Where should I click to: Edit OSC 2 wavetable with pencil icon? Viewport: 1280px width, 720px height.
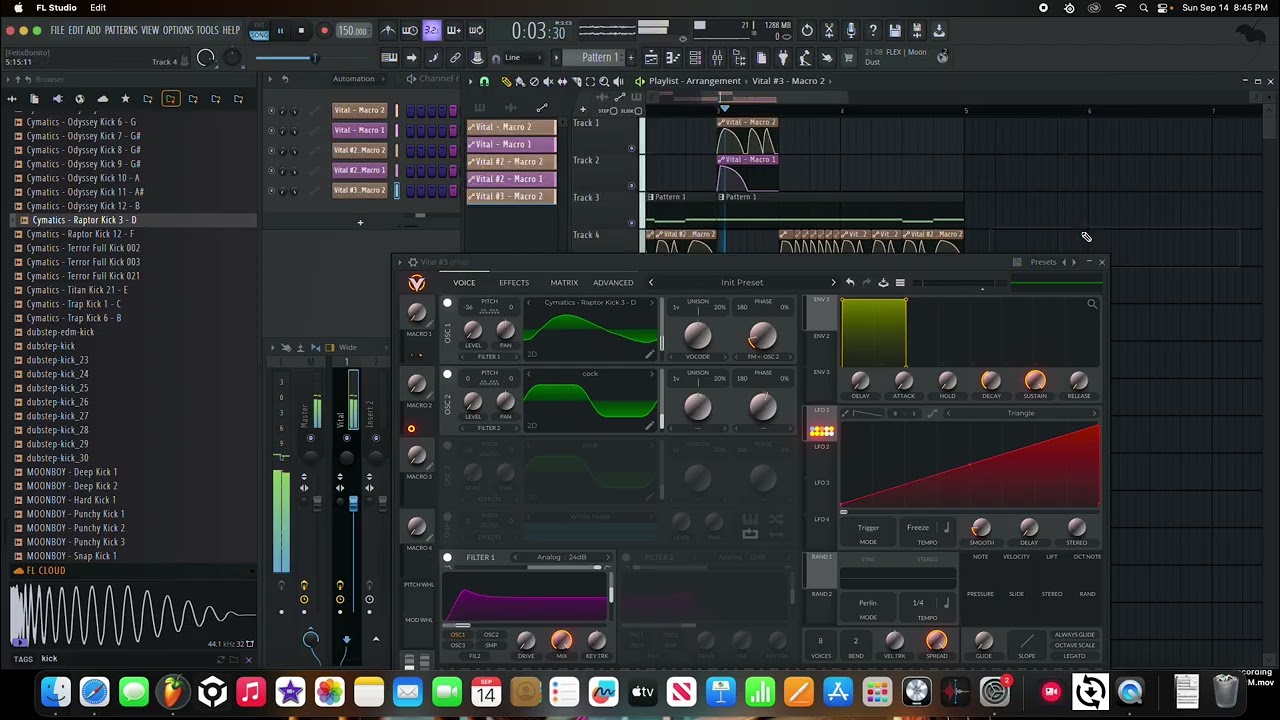pos(649,425)
